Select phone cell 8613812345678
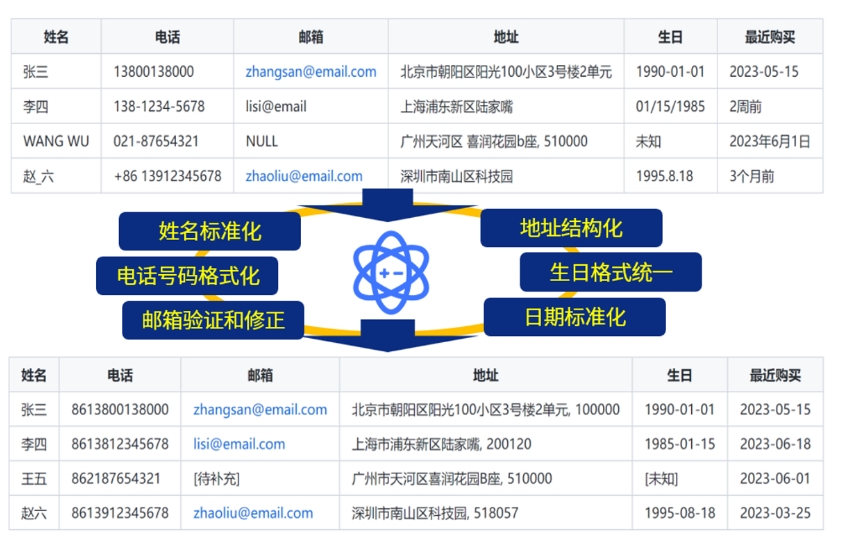 [x=120, y=444]
